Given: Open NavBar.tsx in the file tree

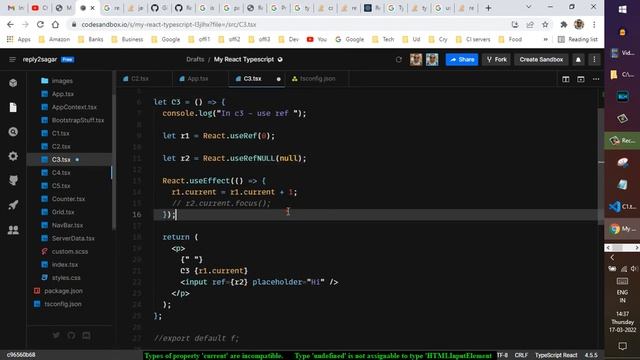Looking at the screenshot, I should (x=67, y=225).
